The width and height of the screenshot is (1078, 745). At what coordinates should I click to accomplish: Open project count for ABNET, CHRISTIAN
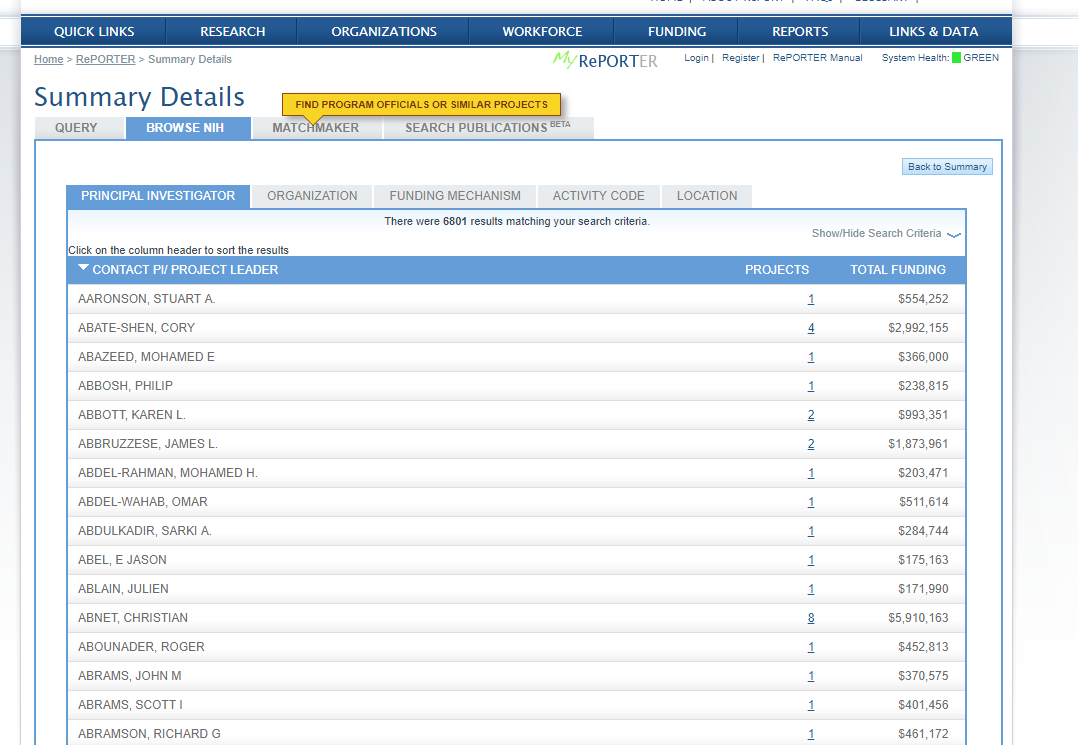point(811,618)
